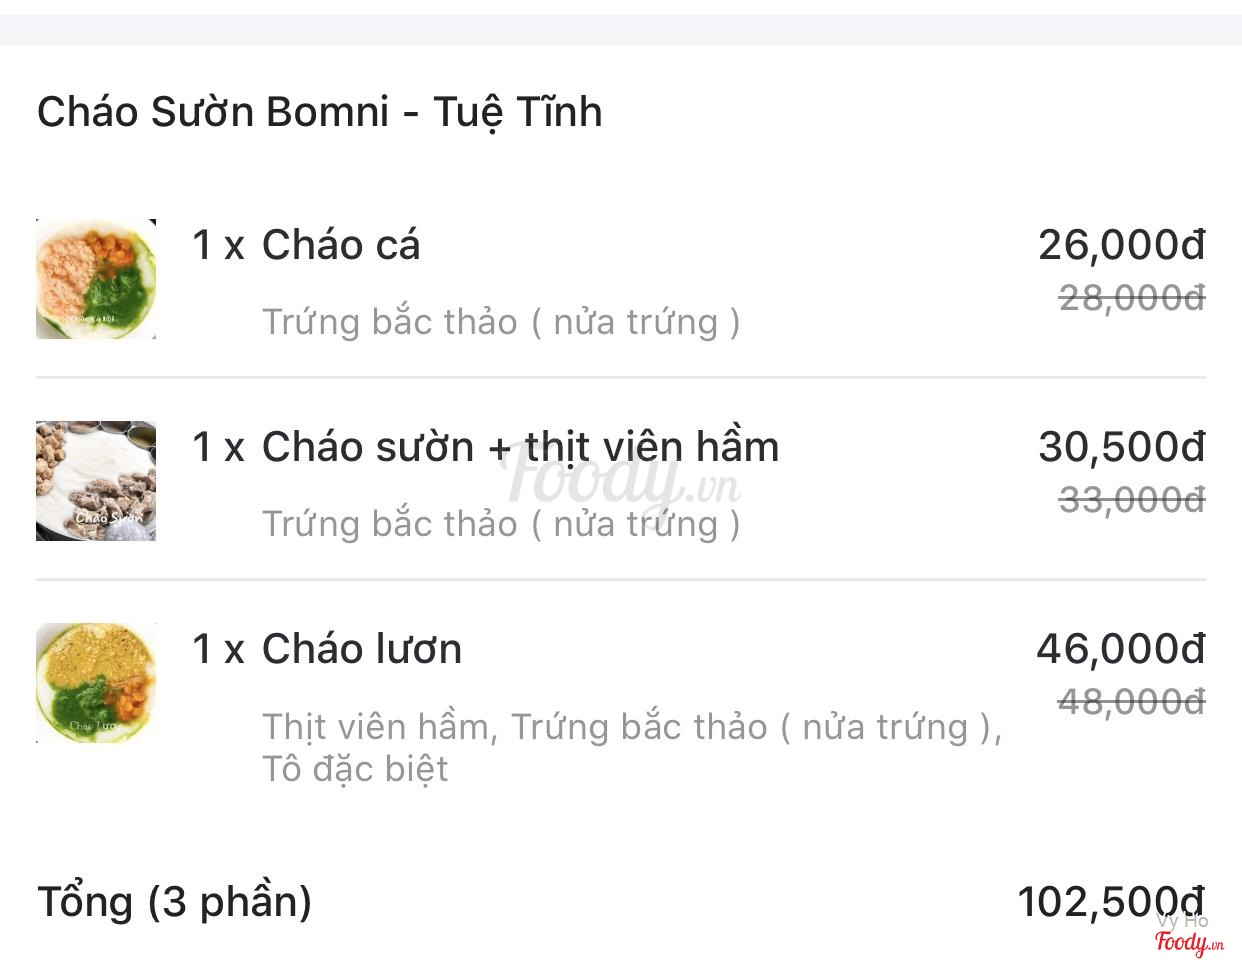Click the crossed-out 33,000đ original price
Image resolution: width=1242 pixels, height=970 pixels.
[x=1132, y=499]
